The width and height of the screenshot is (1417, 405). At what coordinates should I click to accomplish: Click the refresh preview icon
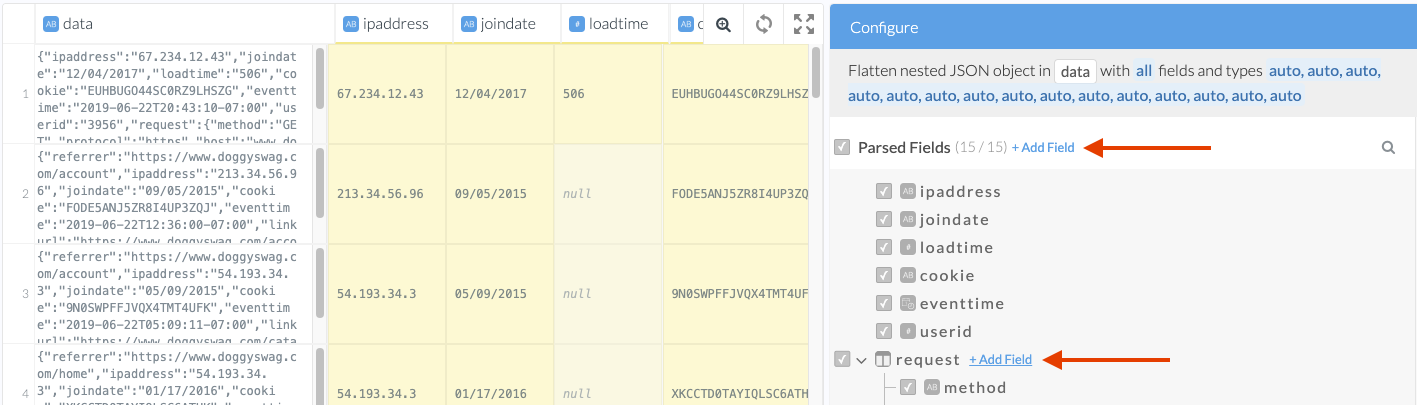click(x=764, y=24)
